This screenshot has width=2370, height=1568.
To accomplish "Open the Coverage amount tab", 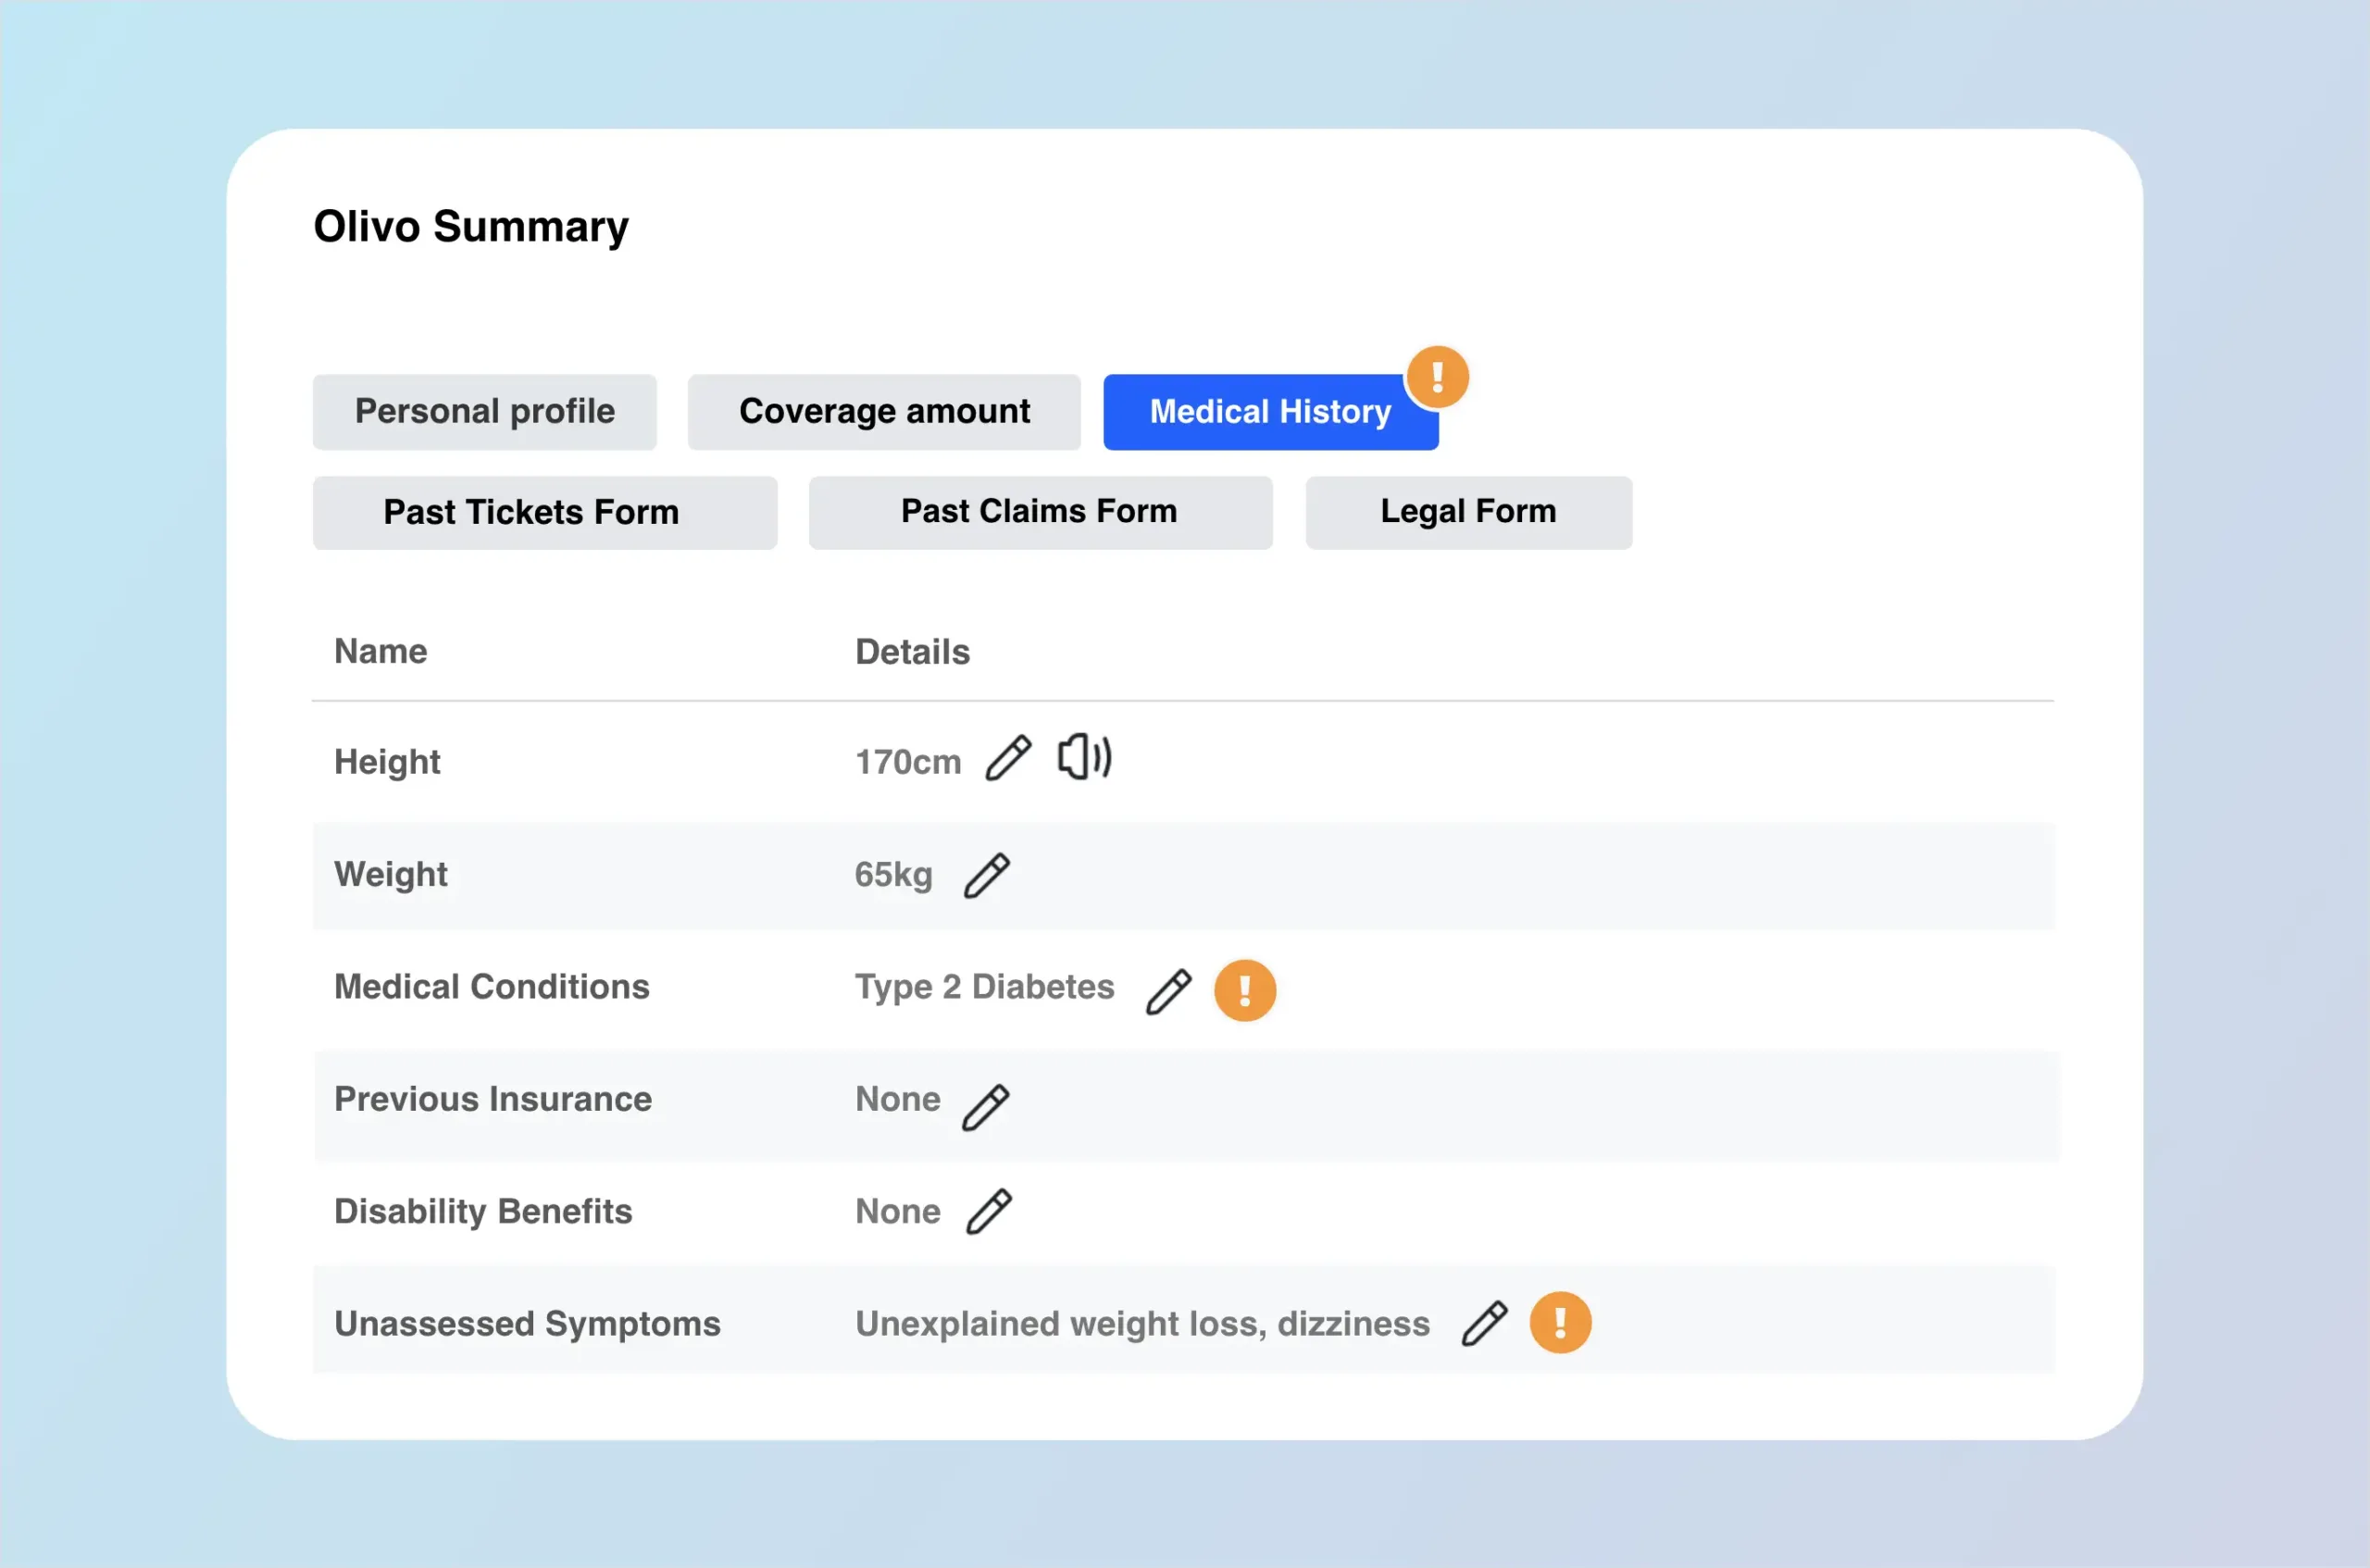I will (x=884, y=412).
